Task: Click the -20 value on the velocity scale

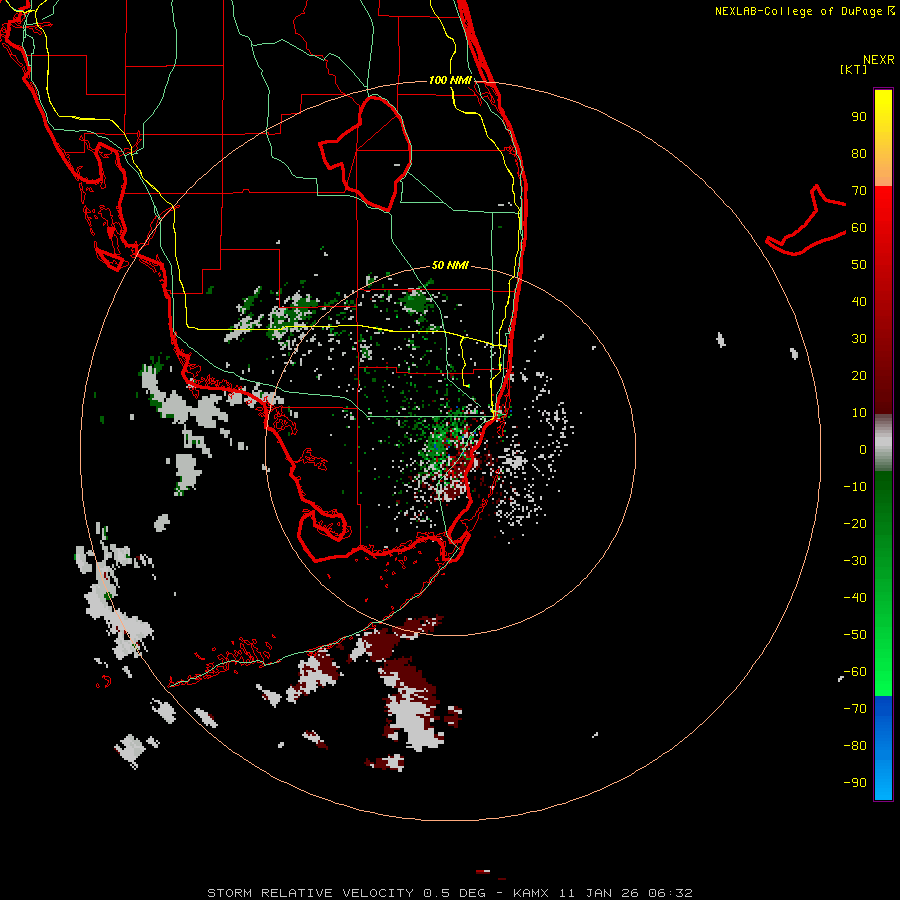Action: pyautogui.click(x=855, y=523)
